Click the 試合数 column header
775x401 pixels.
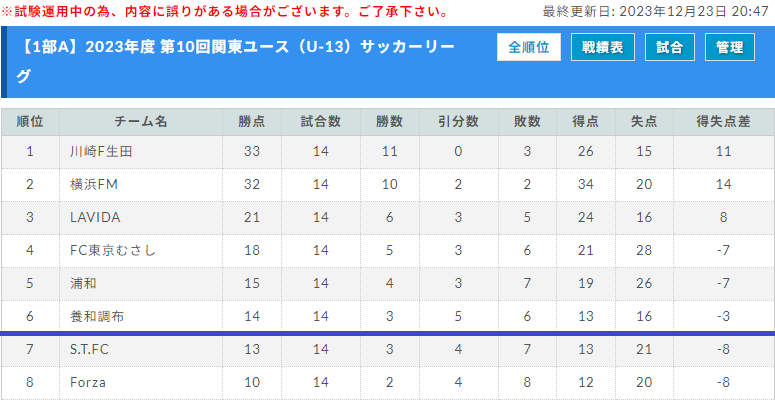click(321, 122)
